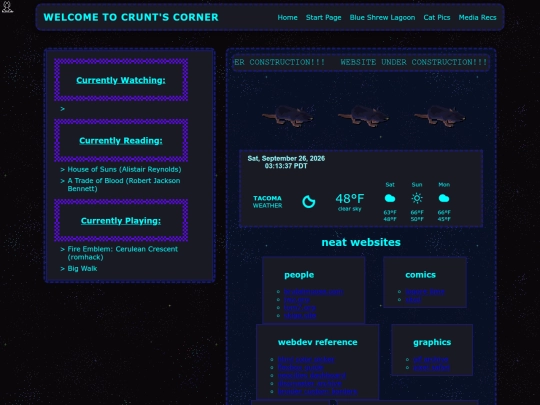Viewport: 540px width, 405px height.
Task: Click the Currently Watching heading
Action: coord(121,80)
